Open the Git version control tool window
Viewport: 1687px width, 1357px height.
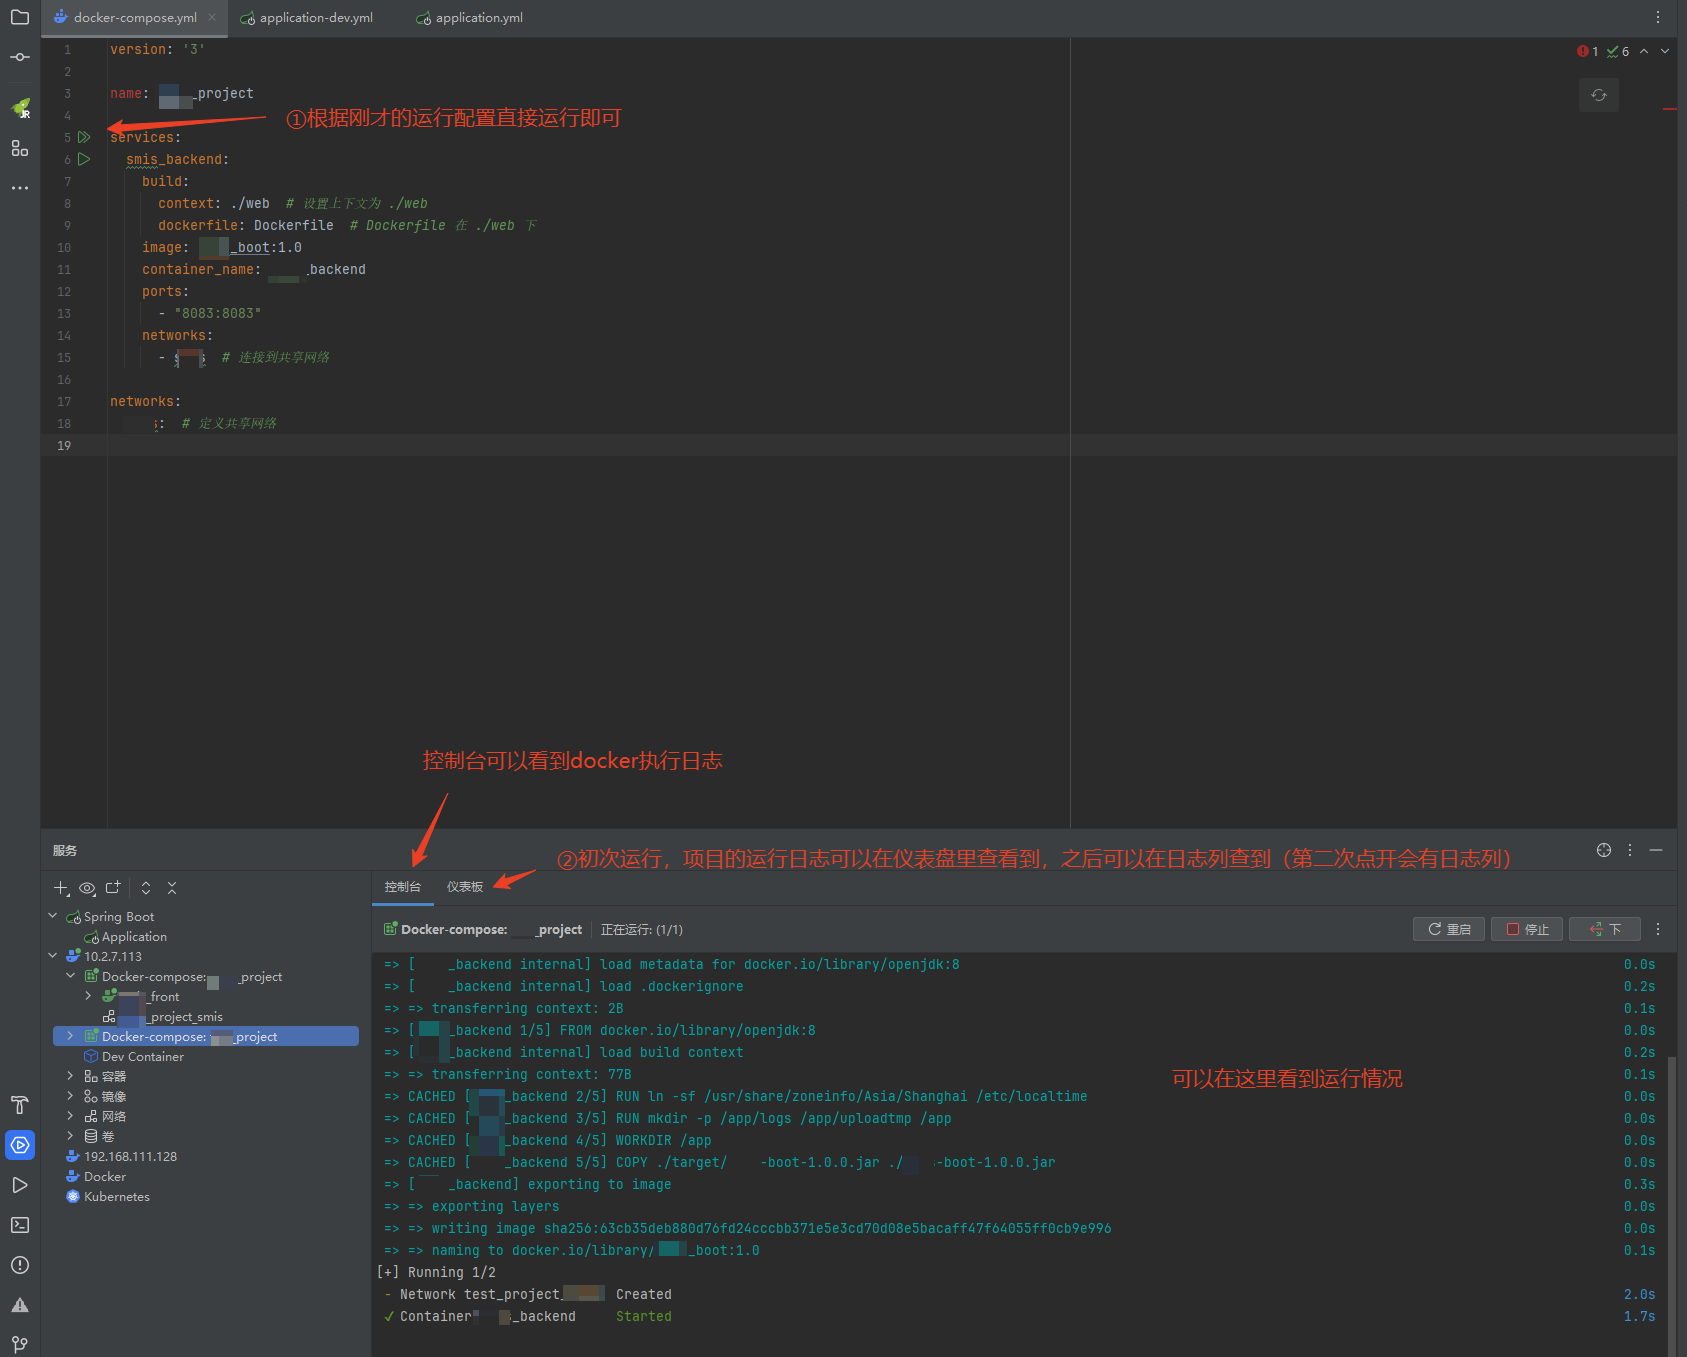coord(20,1344)
